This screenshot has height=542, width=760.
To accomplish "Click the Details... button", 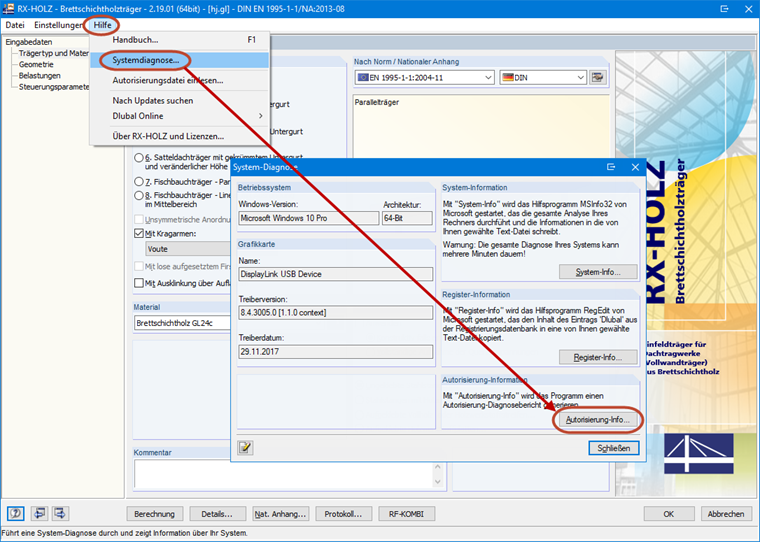I will coord(217,514).
